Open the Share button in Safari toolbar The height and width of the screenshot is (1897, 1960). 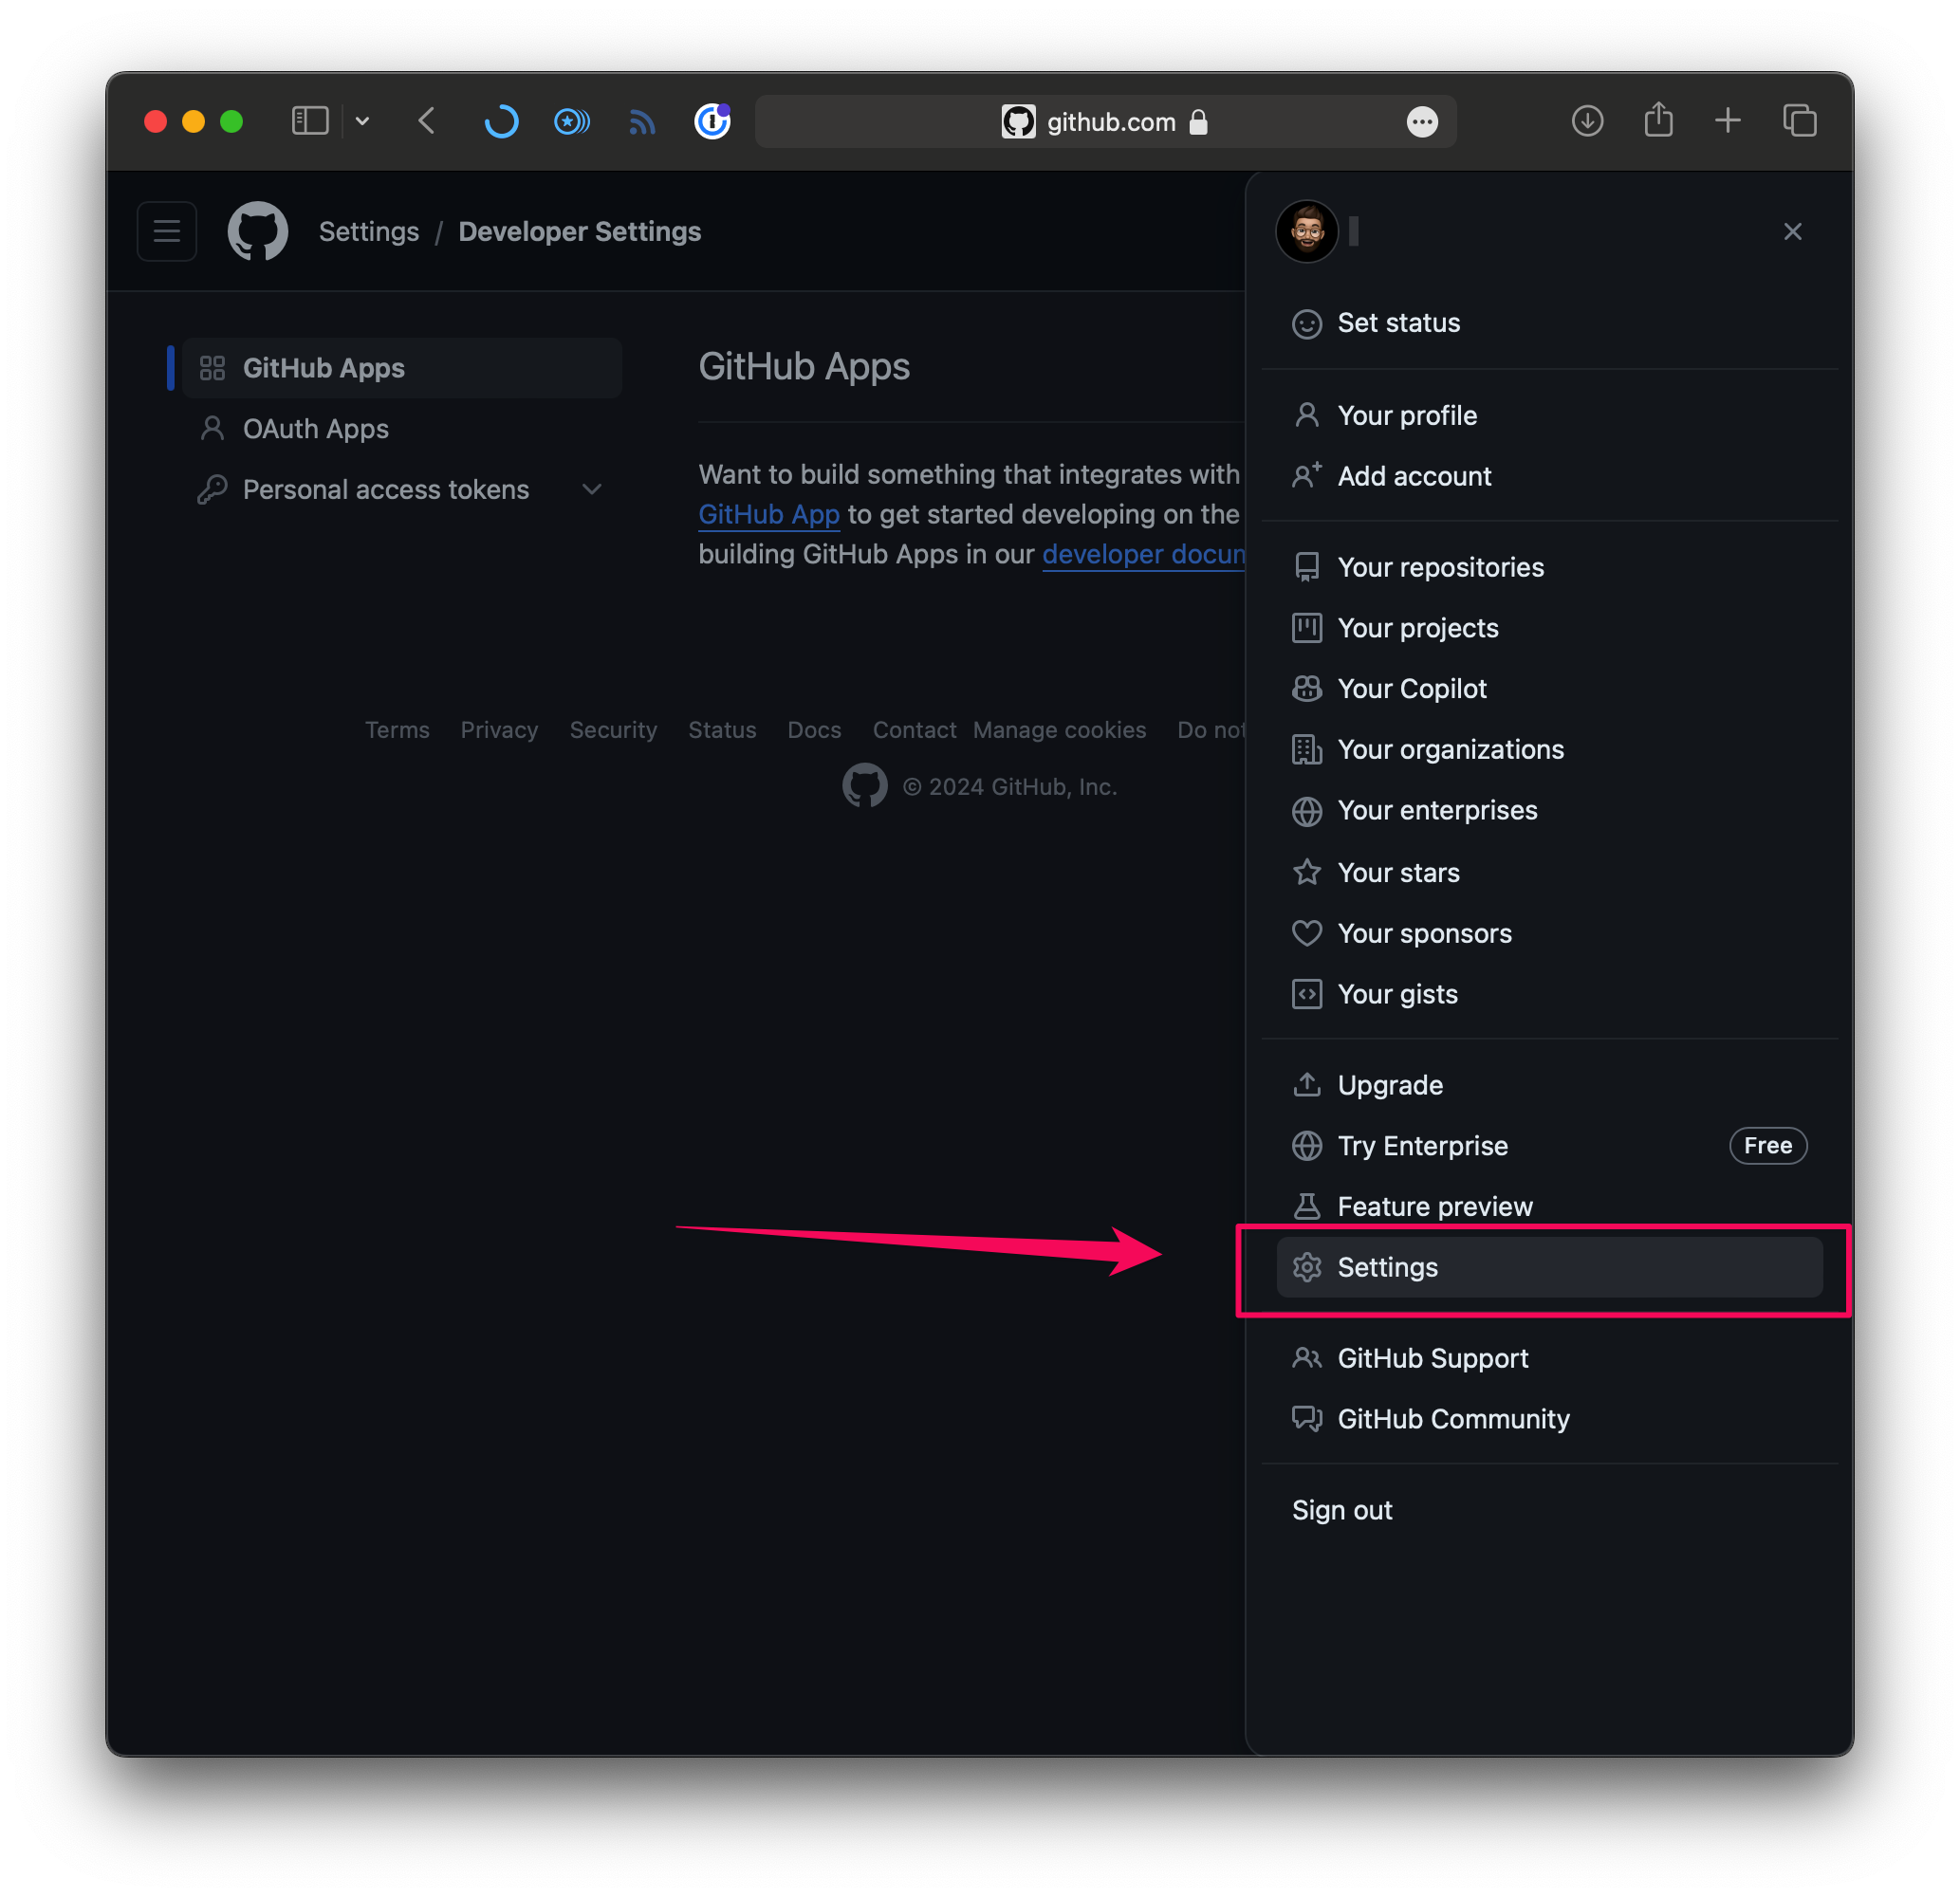[x=1658, y=120]
